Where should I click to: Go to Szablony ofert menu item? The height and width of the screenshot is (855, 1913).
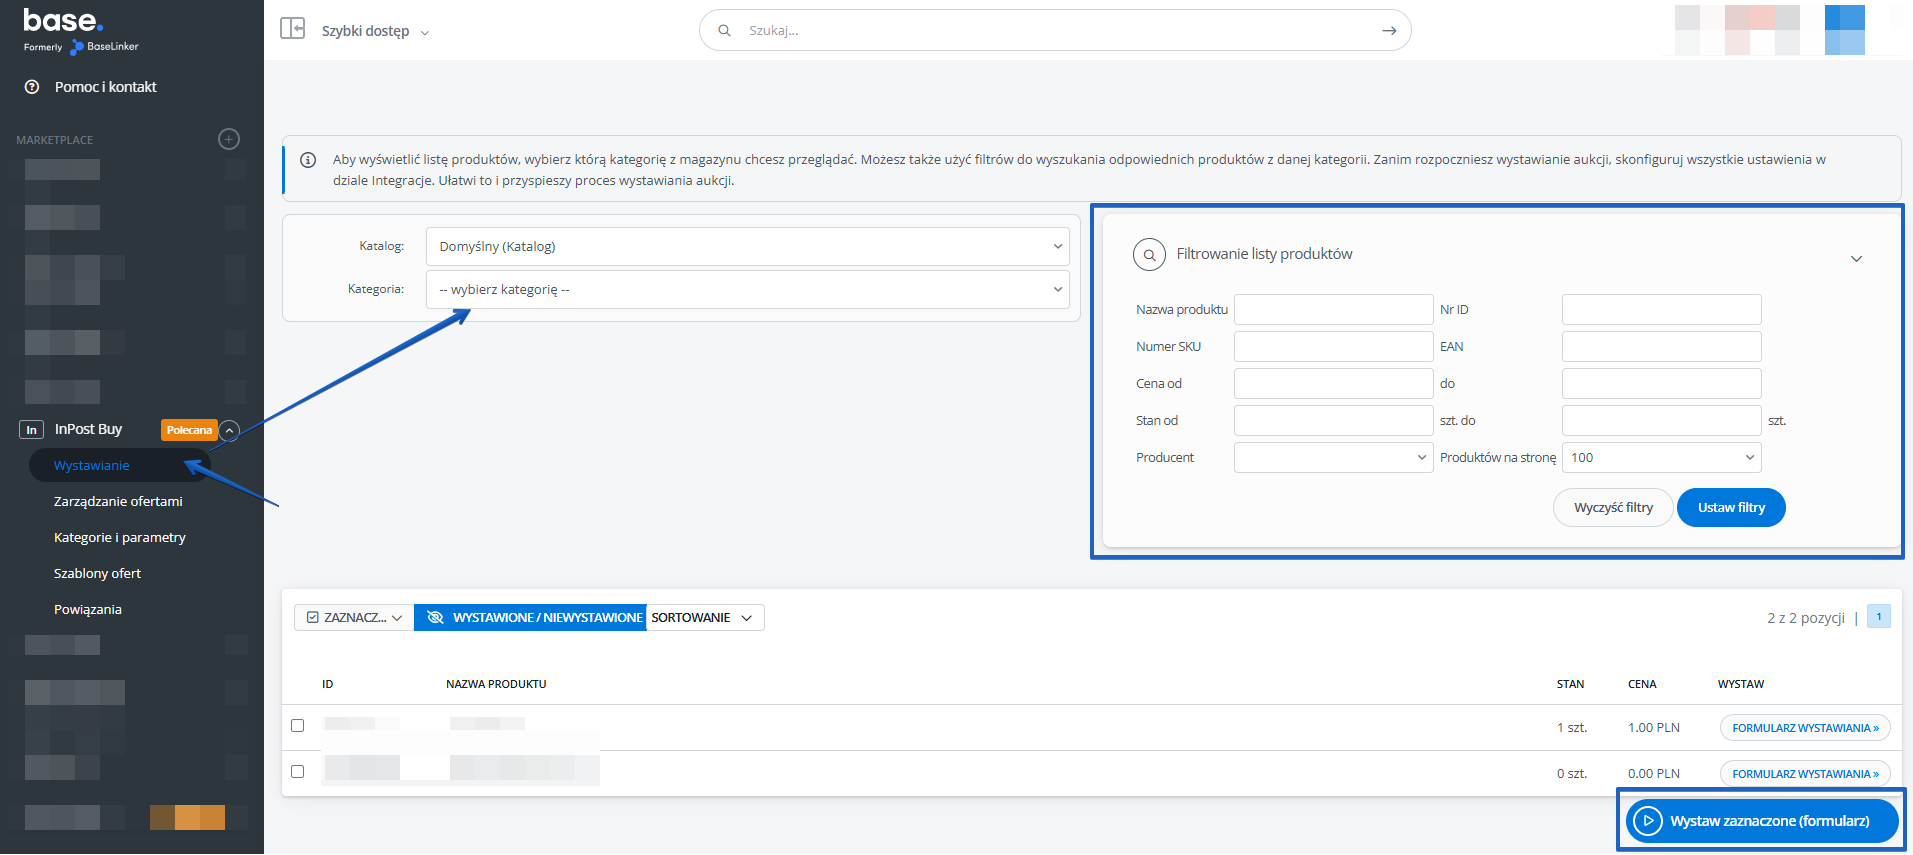[x=97, y=574]
